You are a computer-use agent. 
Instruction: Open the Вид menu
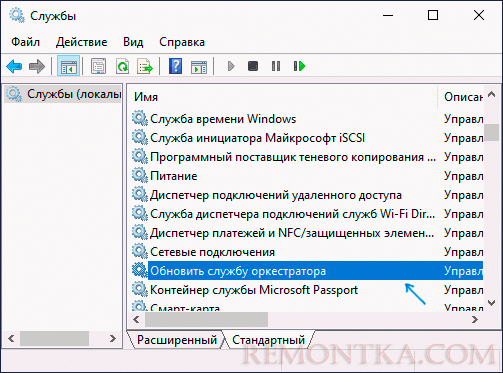[133, 42]
